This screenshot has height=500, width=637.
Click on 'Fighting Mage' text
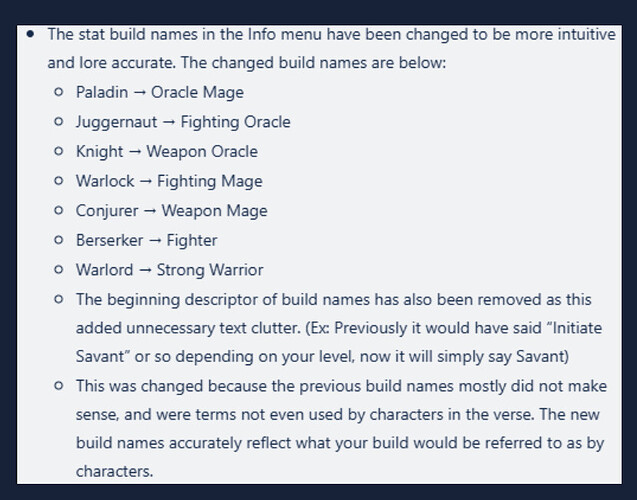pyautogui.click(x=210, y=181)
